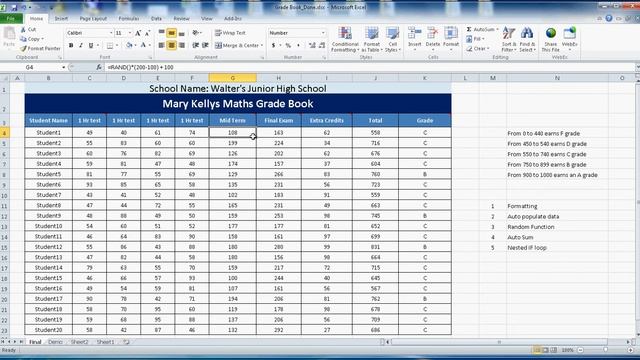The height and width of the screenshot is (360, 640).
Task: Toggle Underline formatting
Action: coord(91,45)
